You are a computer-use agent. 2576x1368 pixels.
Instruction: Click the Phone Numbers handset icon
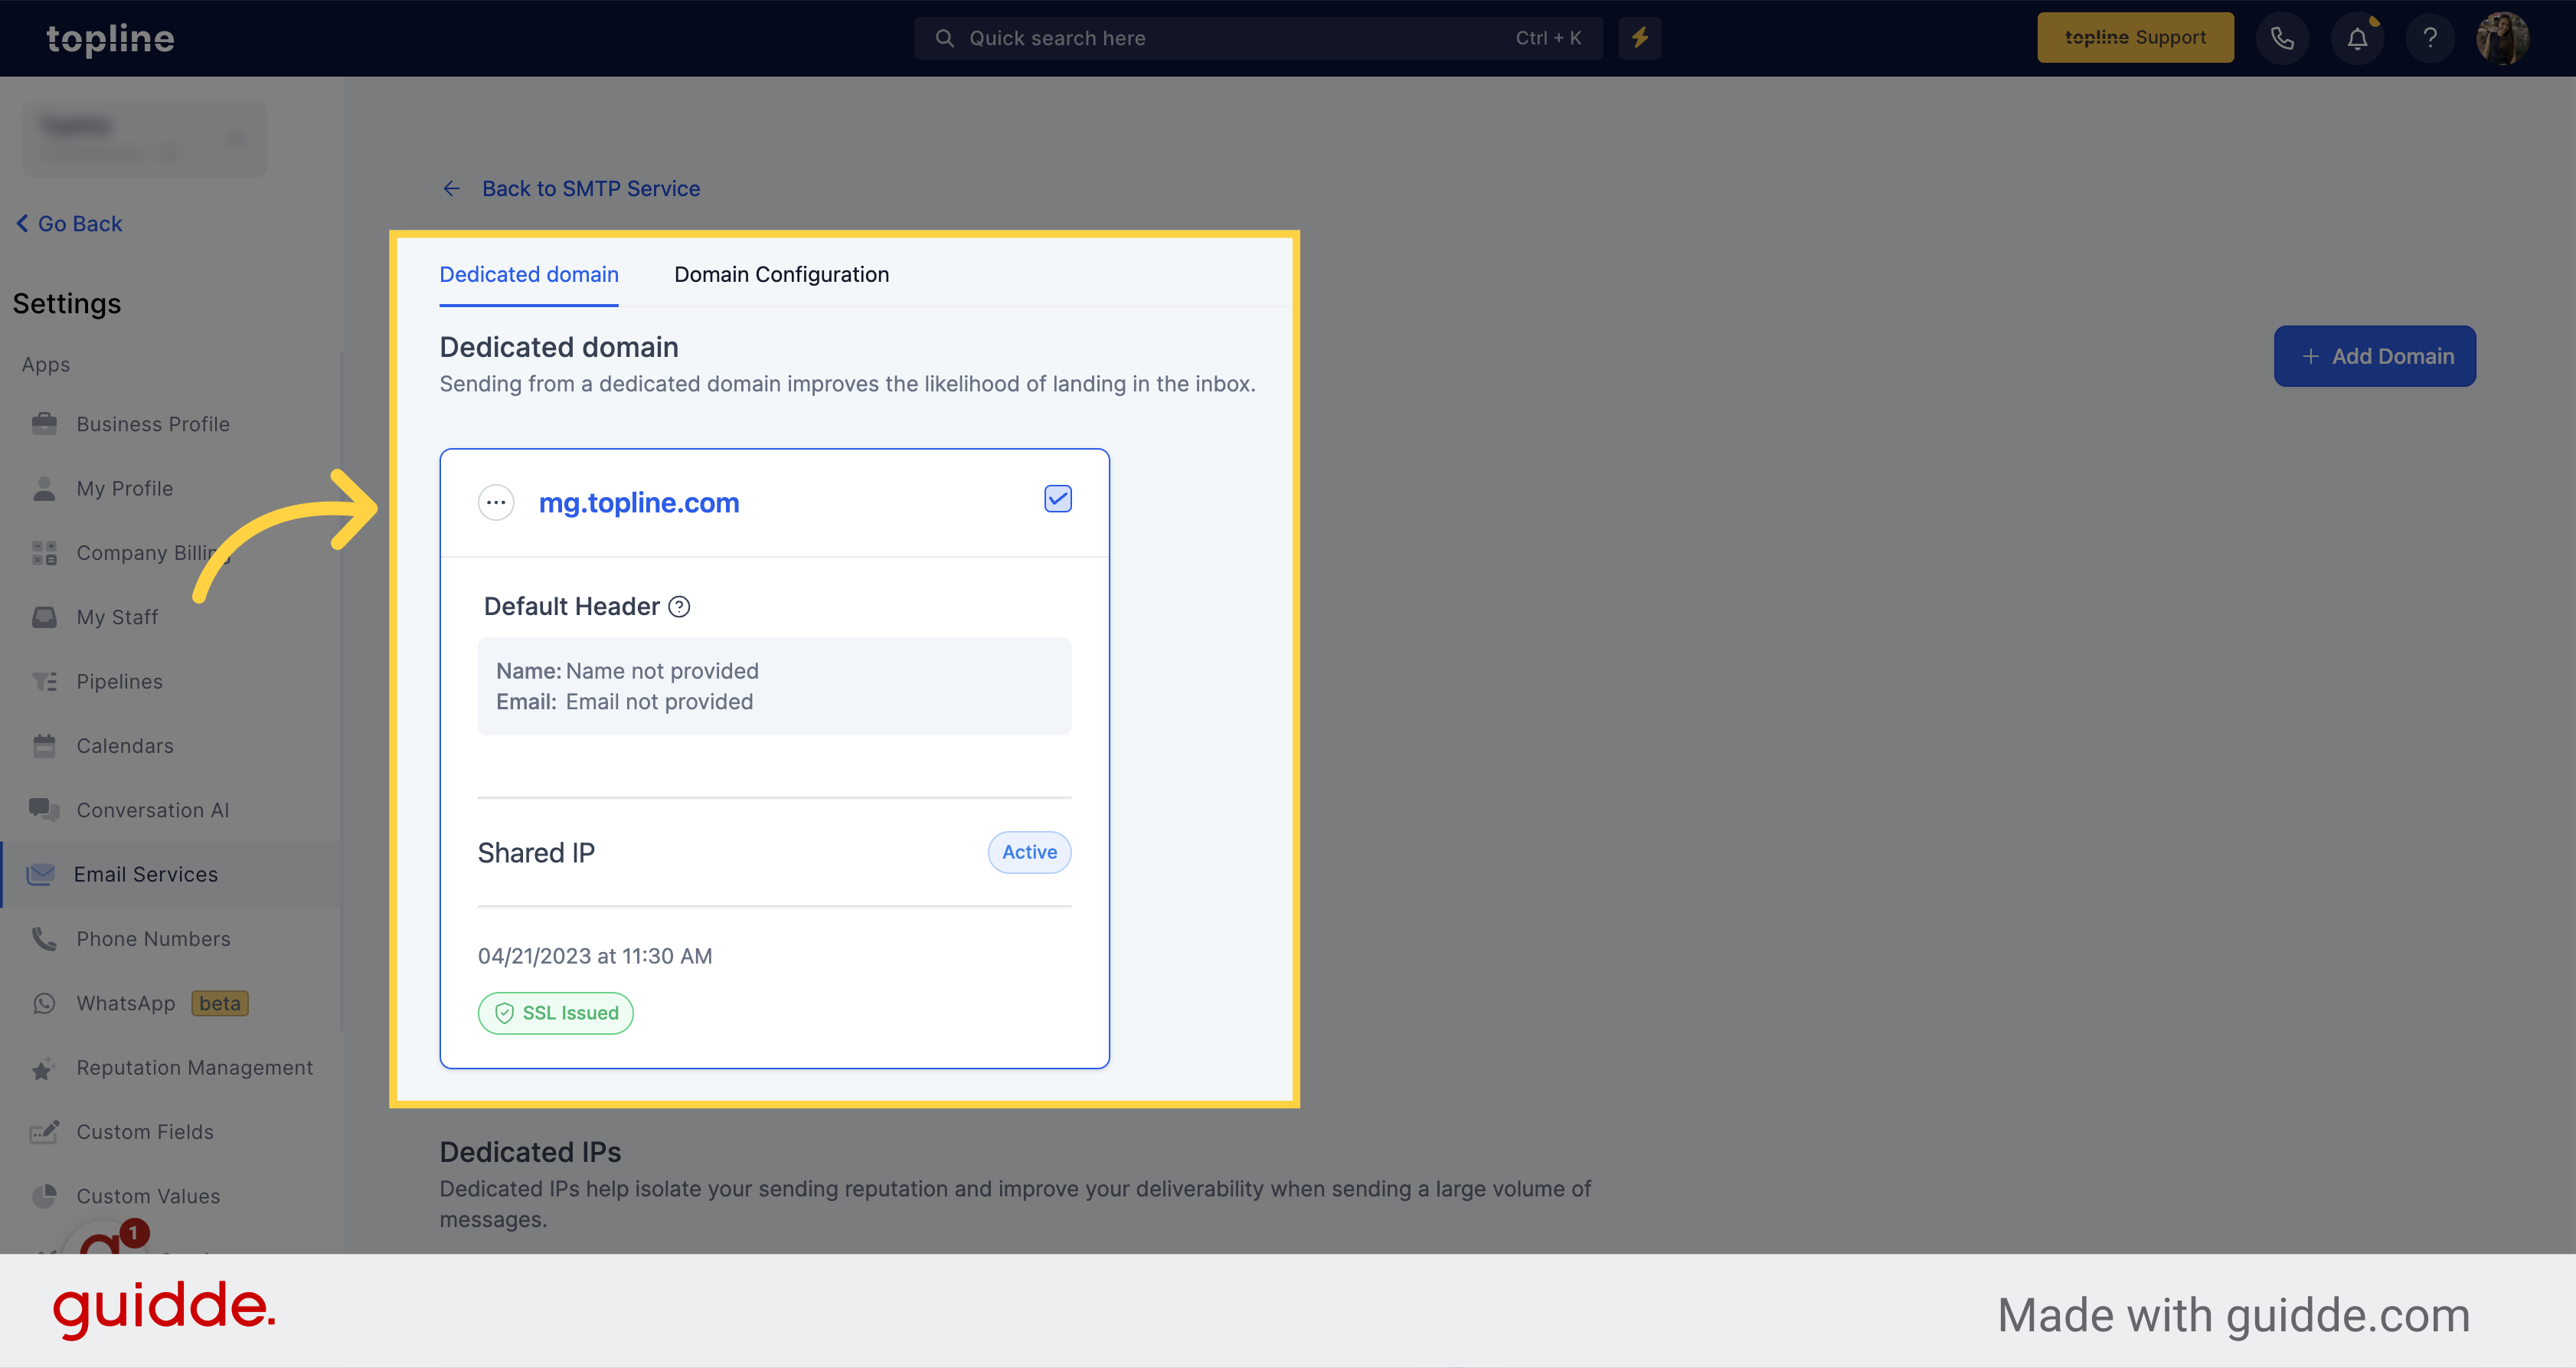point(44,939)
